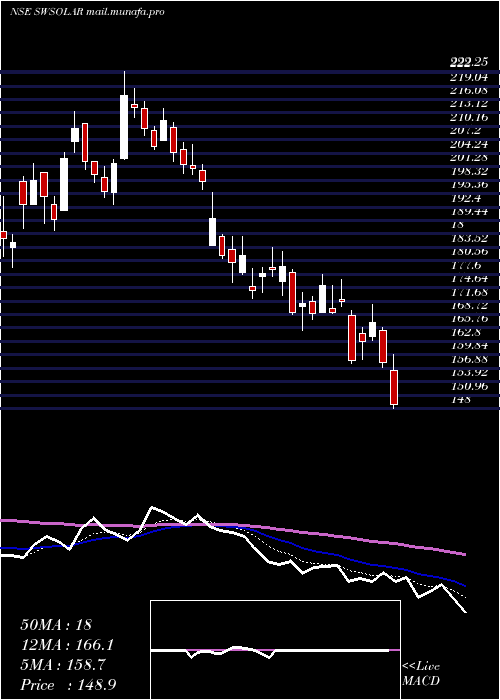Click the tall white candlestick peaking near 216
Image resolution: width=500 pixels, height=700 pixels.
tap(124, 127)
